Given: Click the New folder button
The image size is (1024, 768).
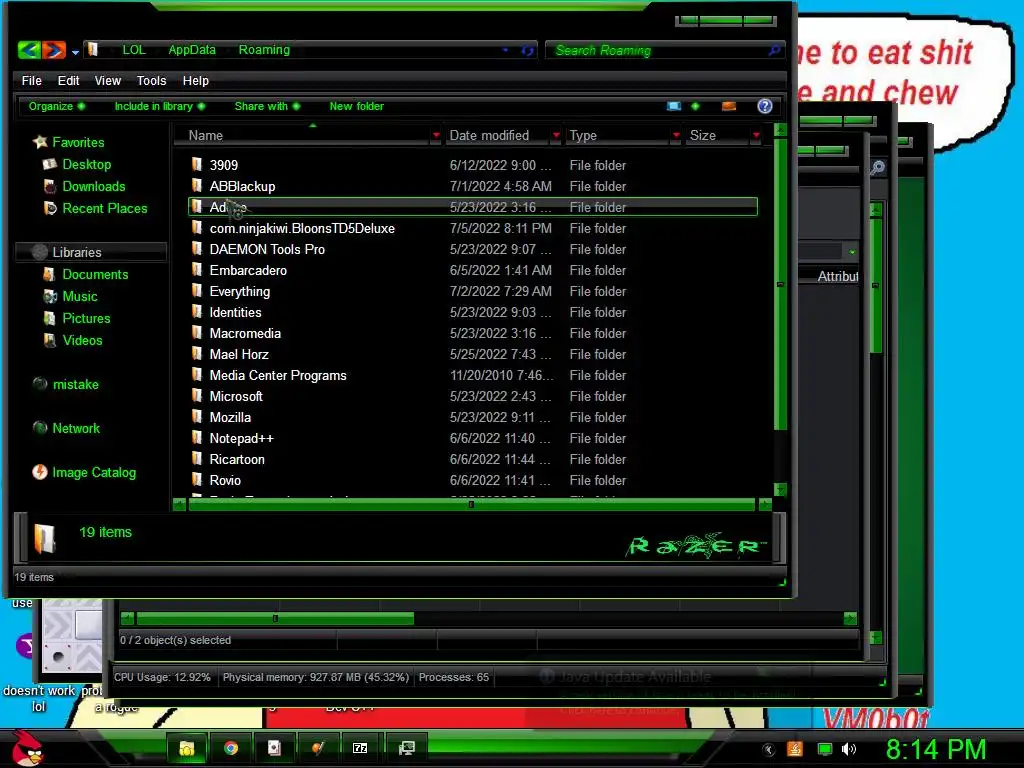Looking at the screenshot, I should tap(357, 106).
